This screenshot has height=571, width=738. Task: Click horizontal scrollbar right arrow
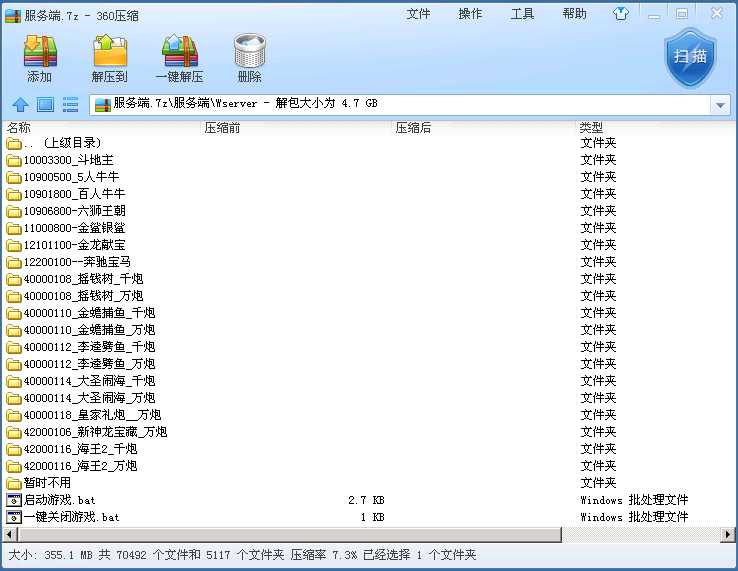click(728, 534)
